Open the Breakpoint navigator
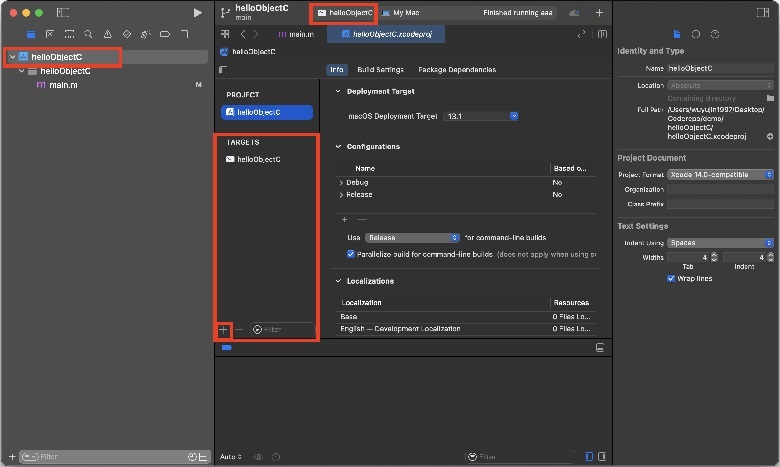The width and height of the screenshot is (780, 467). tap(165, 34)
